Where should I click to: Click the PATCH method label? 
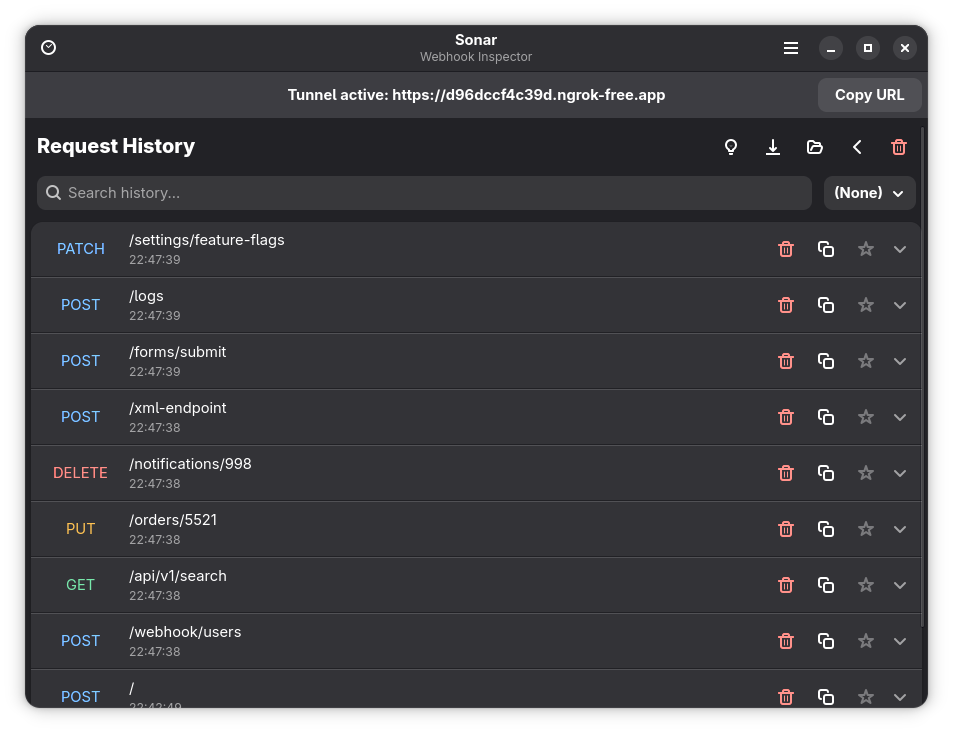point(80,249)
